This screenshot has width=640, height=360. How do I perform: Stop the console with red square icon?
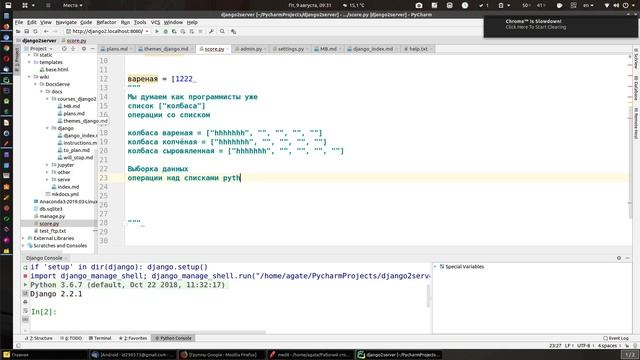coord(25,276)
